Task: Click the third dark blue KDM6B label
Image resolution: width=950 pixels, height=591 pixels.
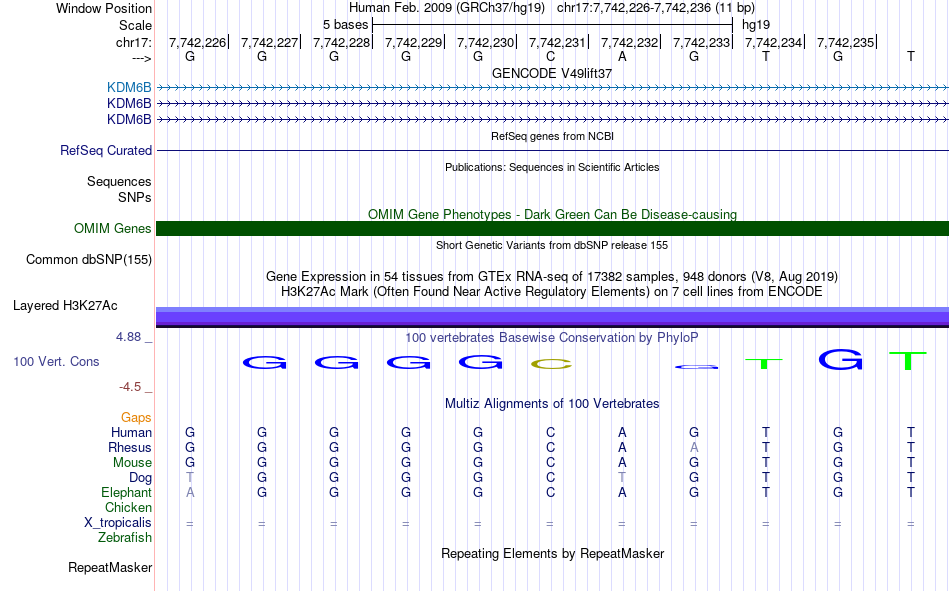Action: pyautogui.click(x=129, y=119)
